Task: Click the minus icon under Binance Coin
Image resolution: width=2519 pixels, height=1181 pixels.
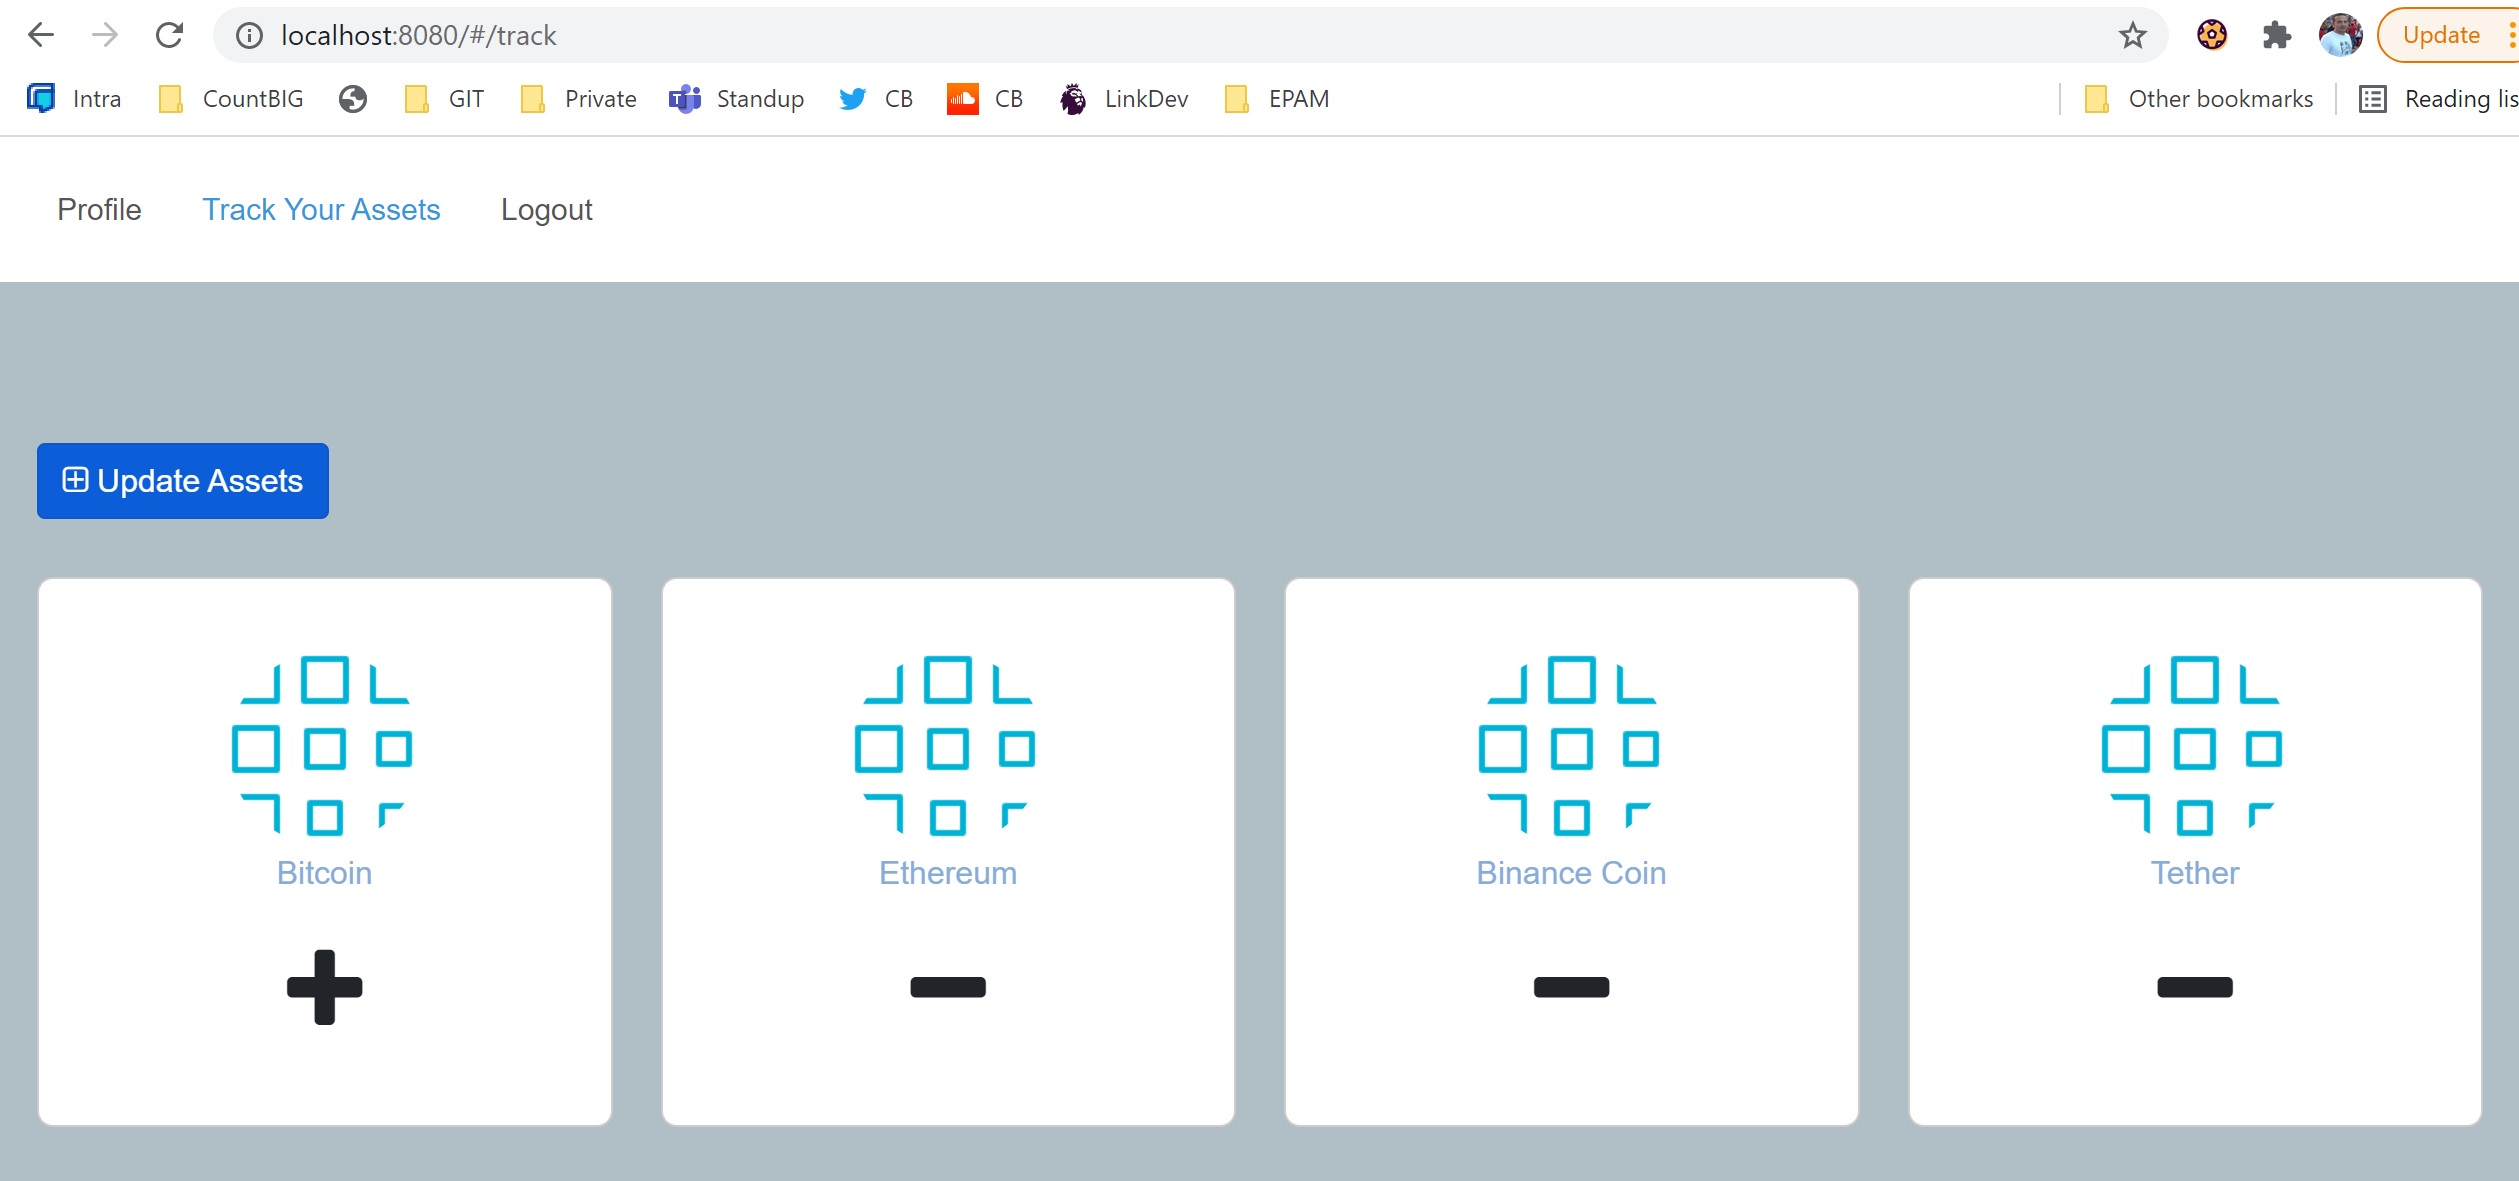Action: point(1570,987)
